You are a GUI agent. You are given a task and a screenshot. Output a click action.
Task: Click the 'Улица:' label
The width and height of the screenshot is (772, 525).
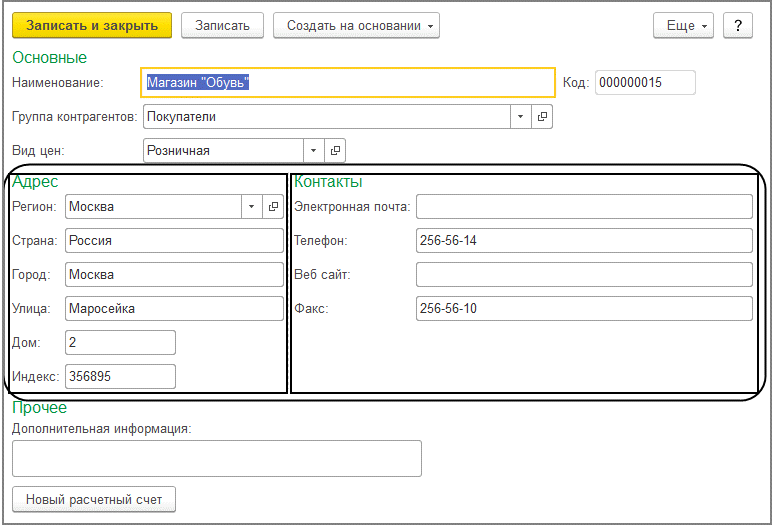pyautogui.click(x=32, y=309)
